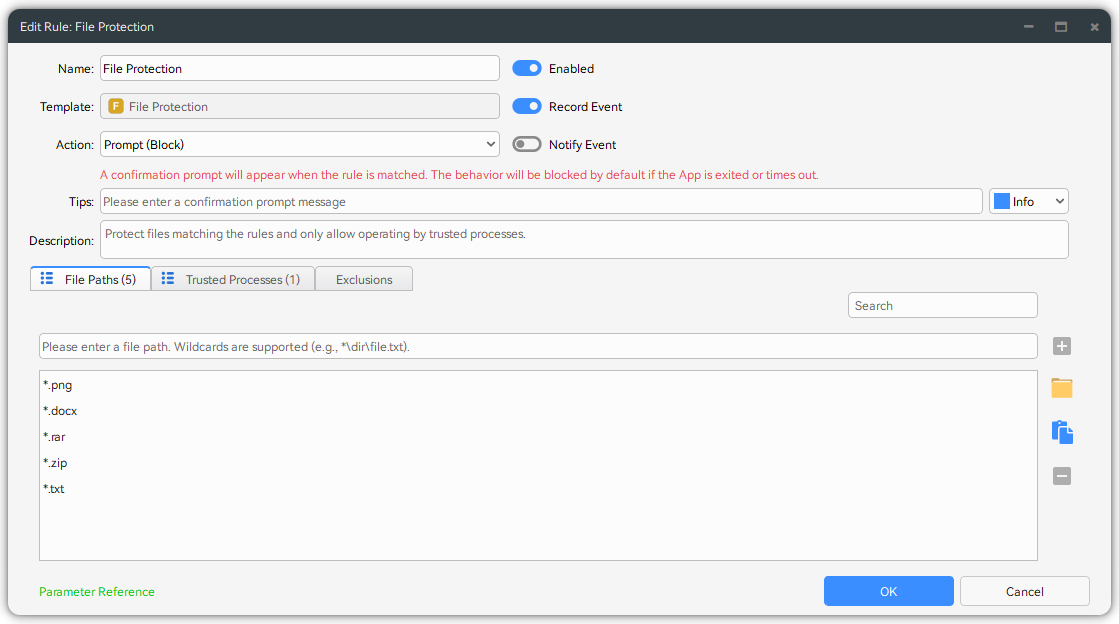Open the Parameter Reference link
The width and height of the screenshot is (1119, 624).
pos(97,592)
